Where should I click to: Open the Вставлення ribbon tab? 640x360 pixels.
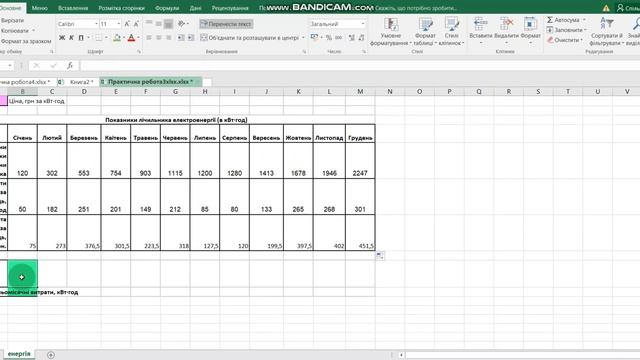(73, 8)
